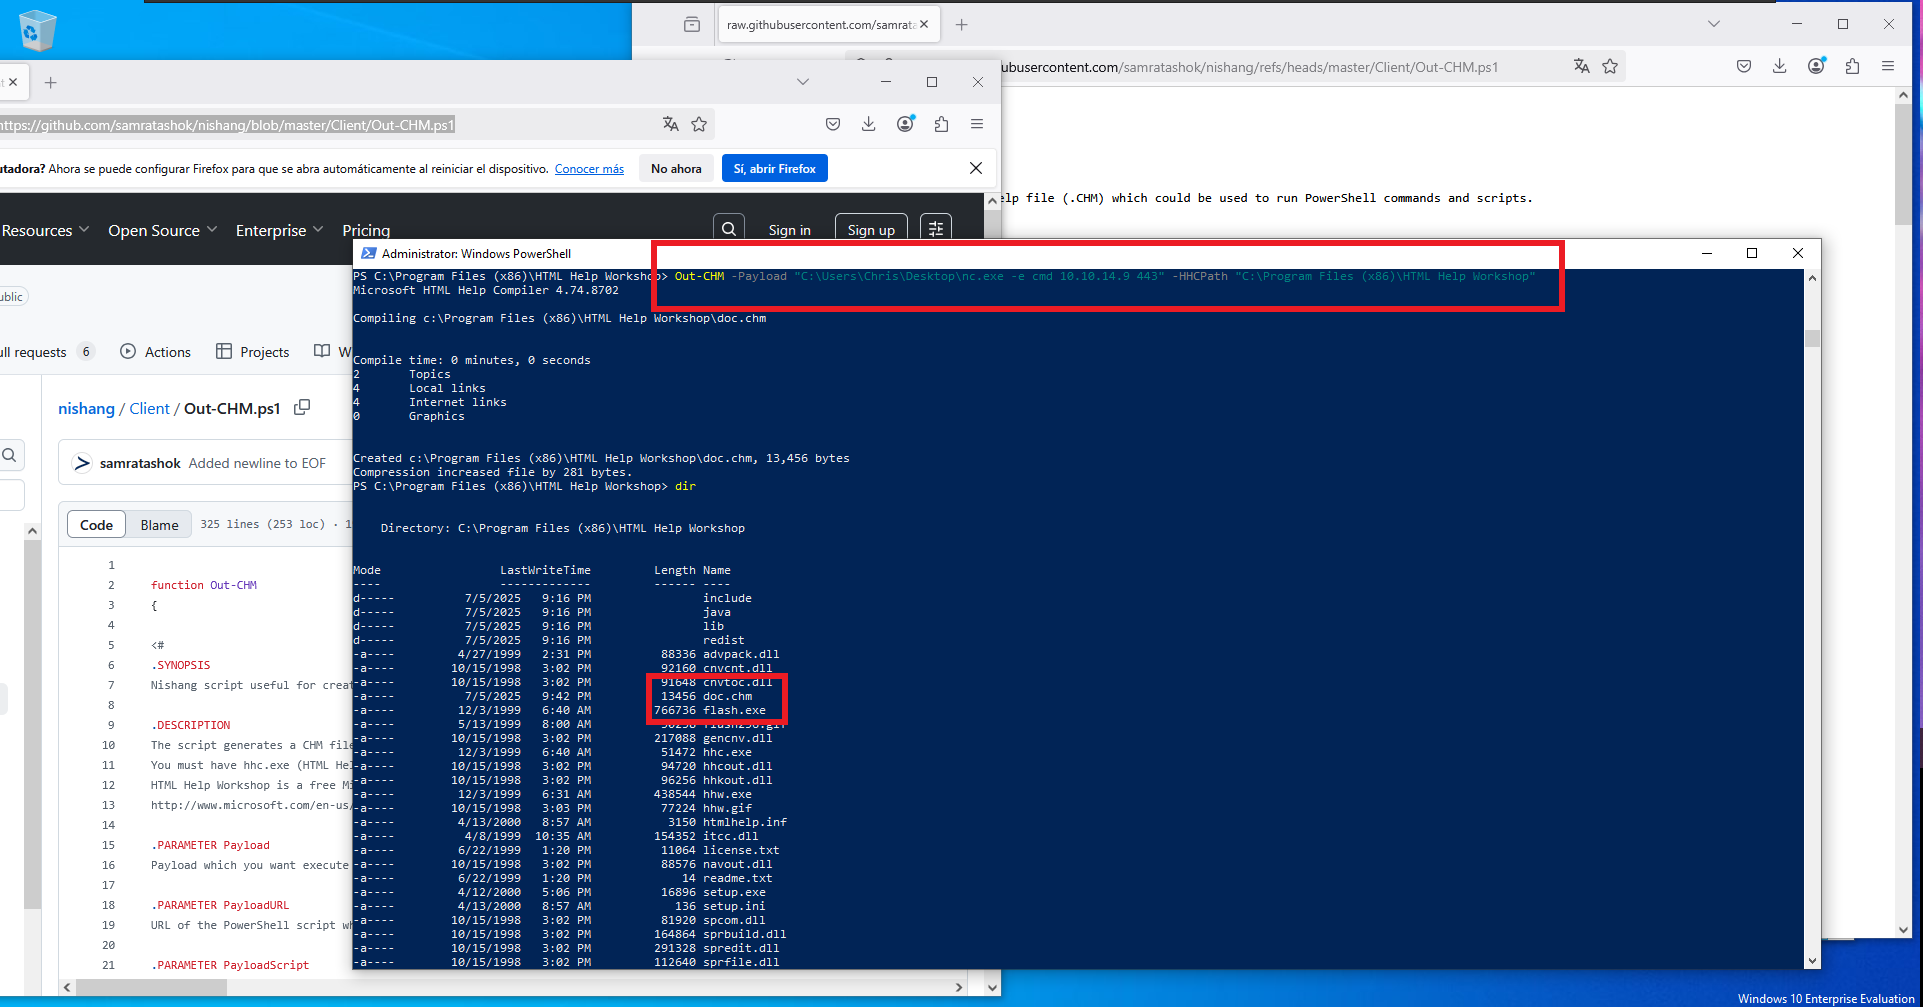Switch to the Blame view tab
This screenshot has height=1007, width=1923.
coord(159,525)
